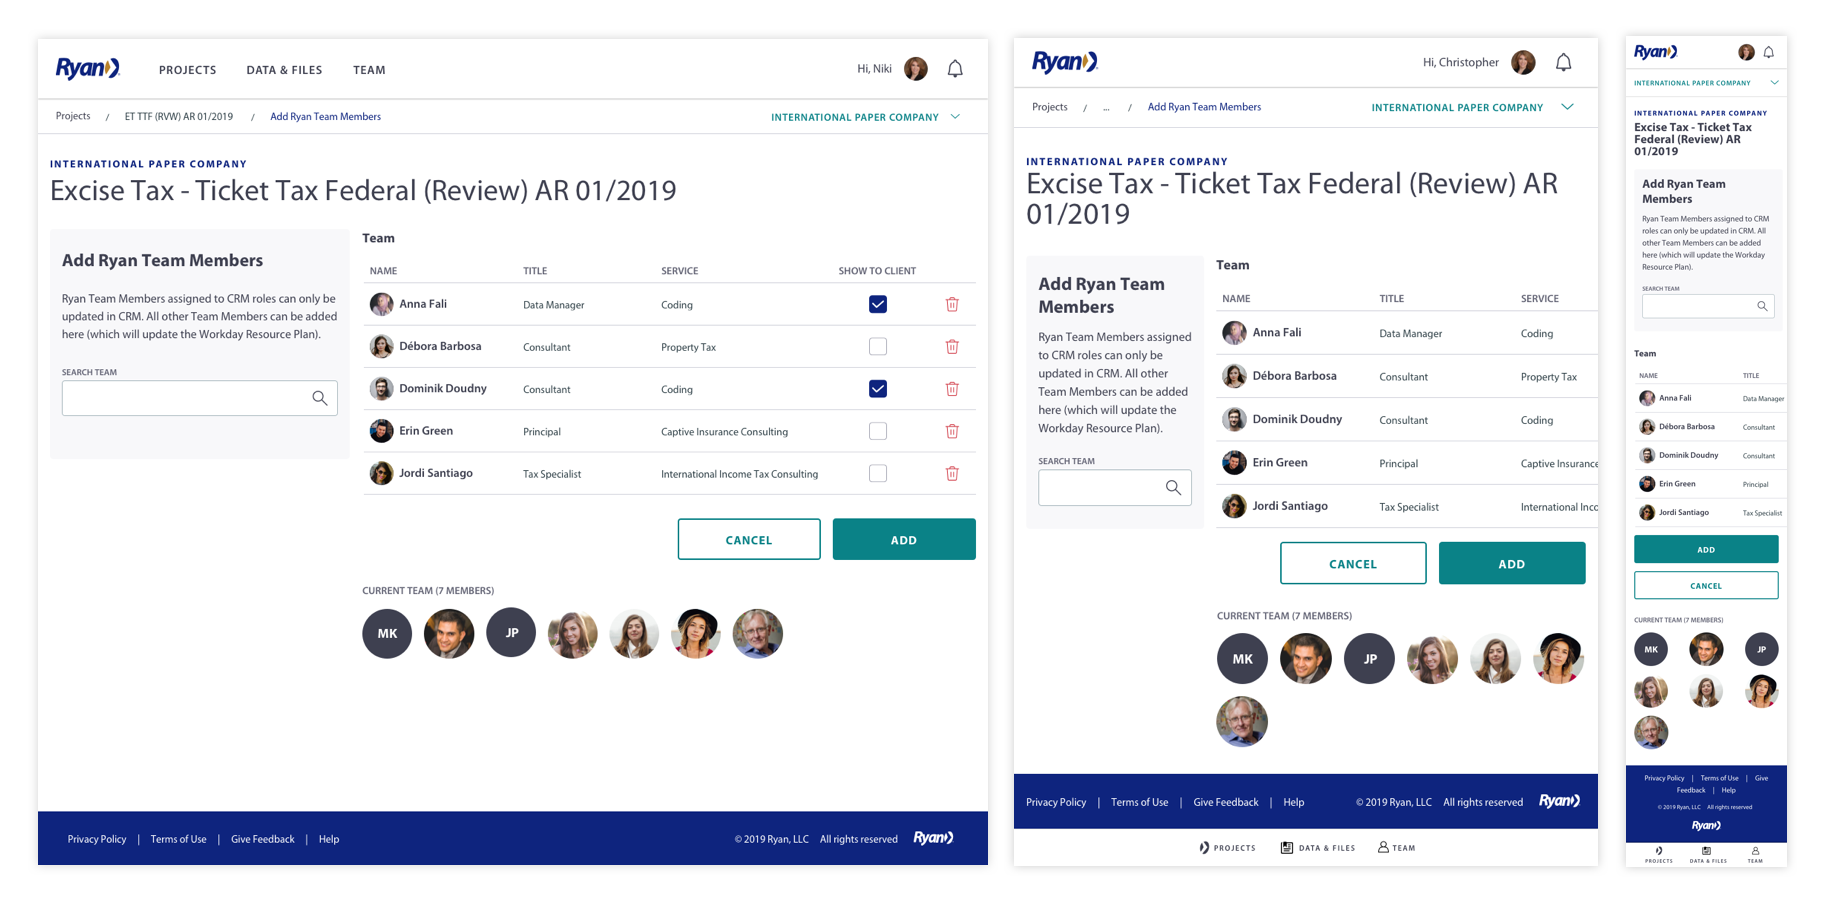Viewport: 1839px width, 905px height.
Task: Delete Anna Fali using trash icon
Action: [x=952, y=304]
